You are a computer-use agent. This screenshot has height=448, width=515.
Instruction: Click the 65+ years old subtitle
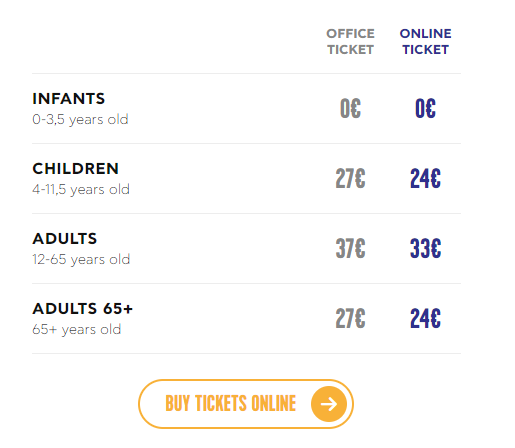pyautogui.click(x=77, y=330)
